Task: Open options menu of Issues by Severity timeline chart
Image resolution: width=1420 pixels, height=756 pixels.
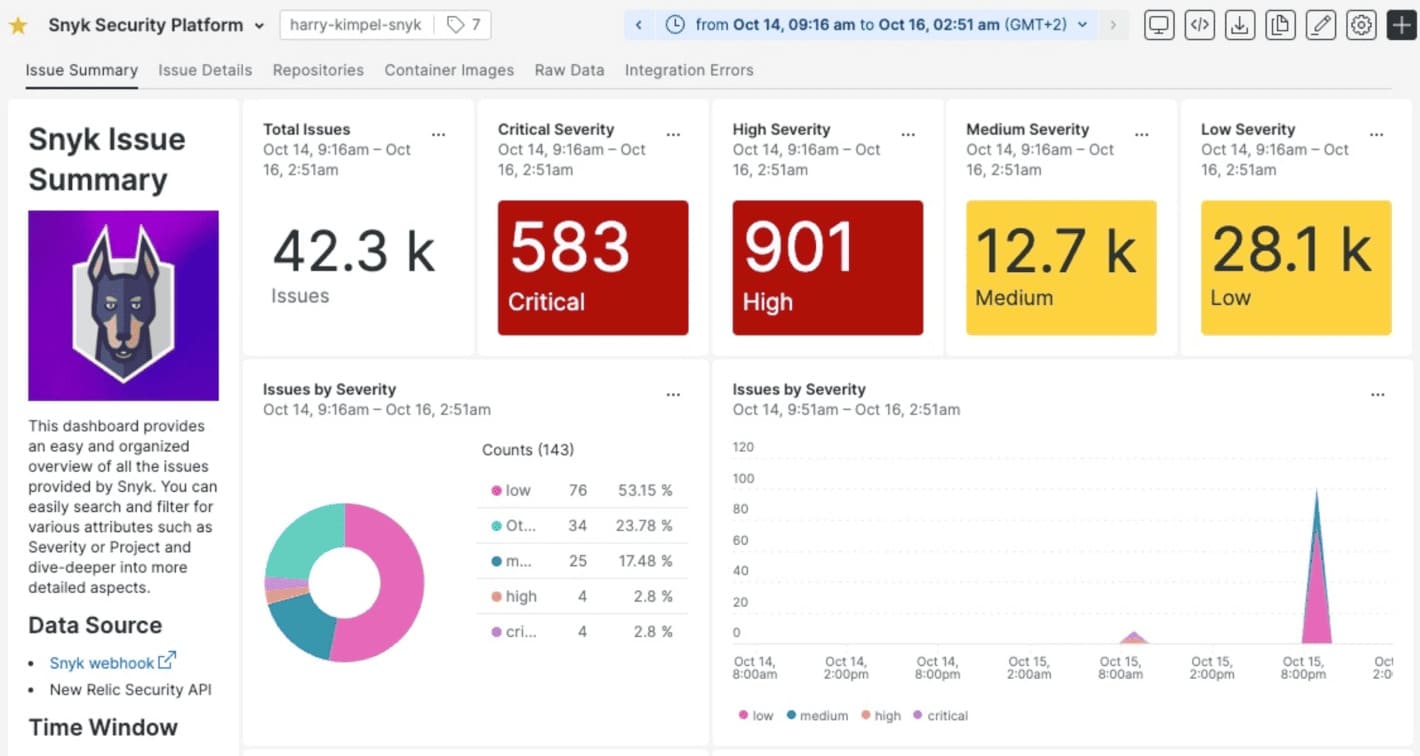Action: tap(1378, 394)
